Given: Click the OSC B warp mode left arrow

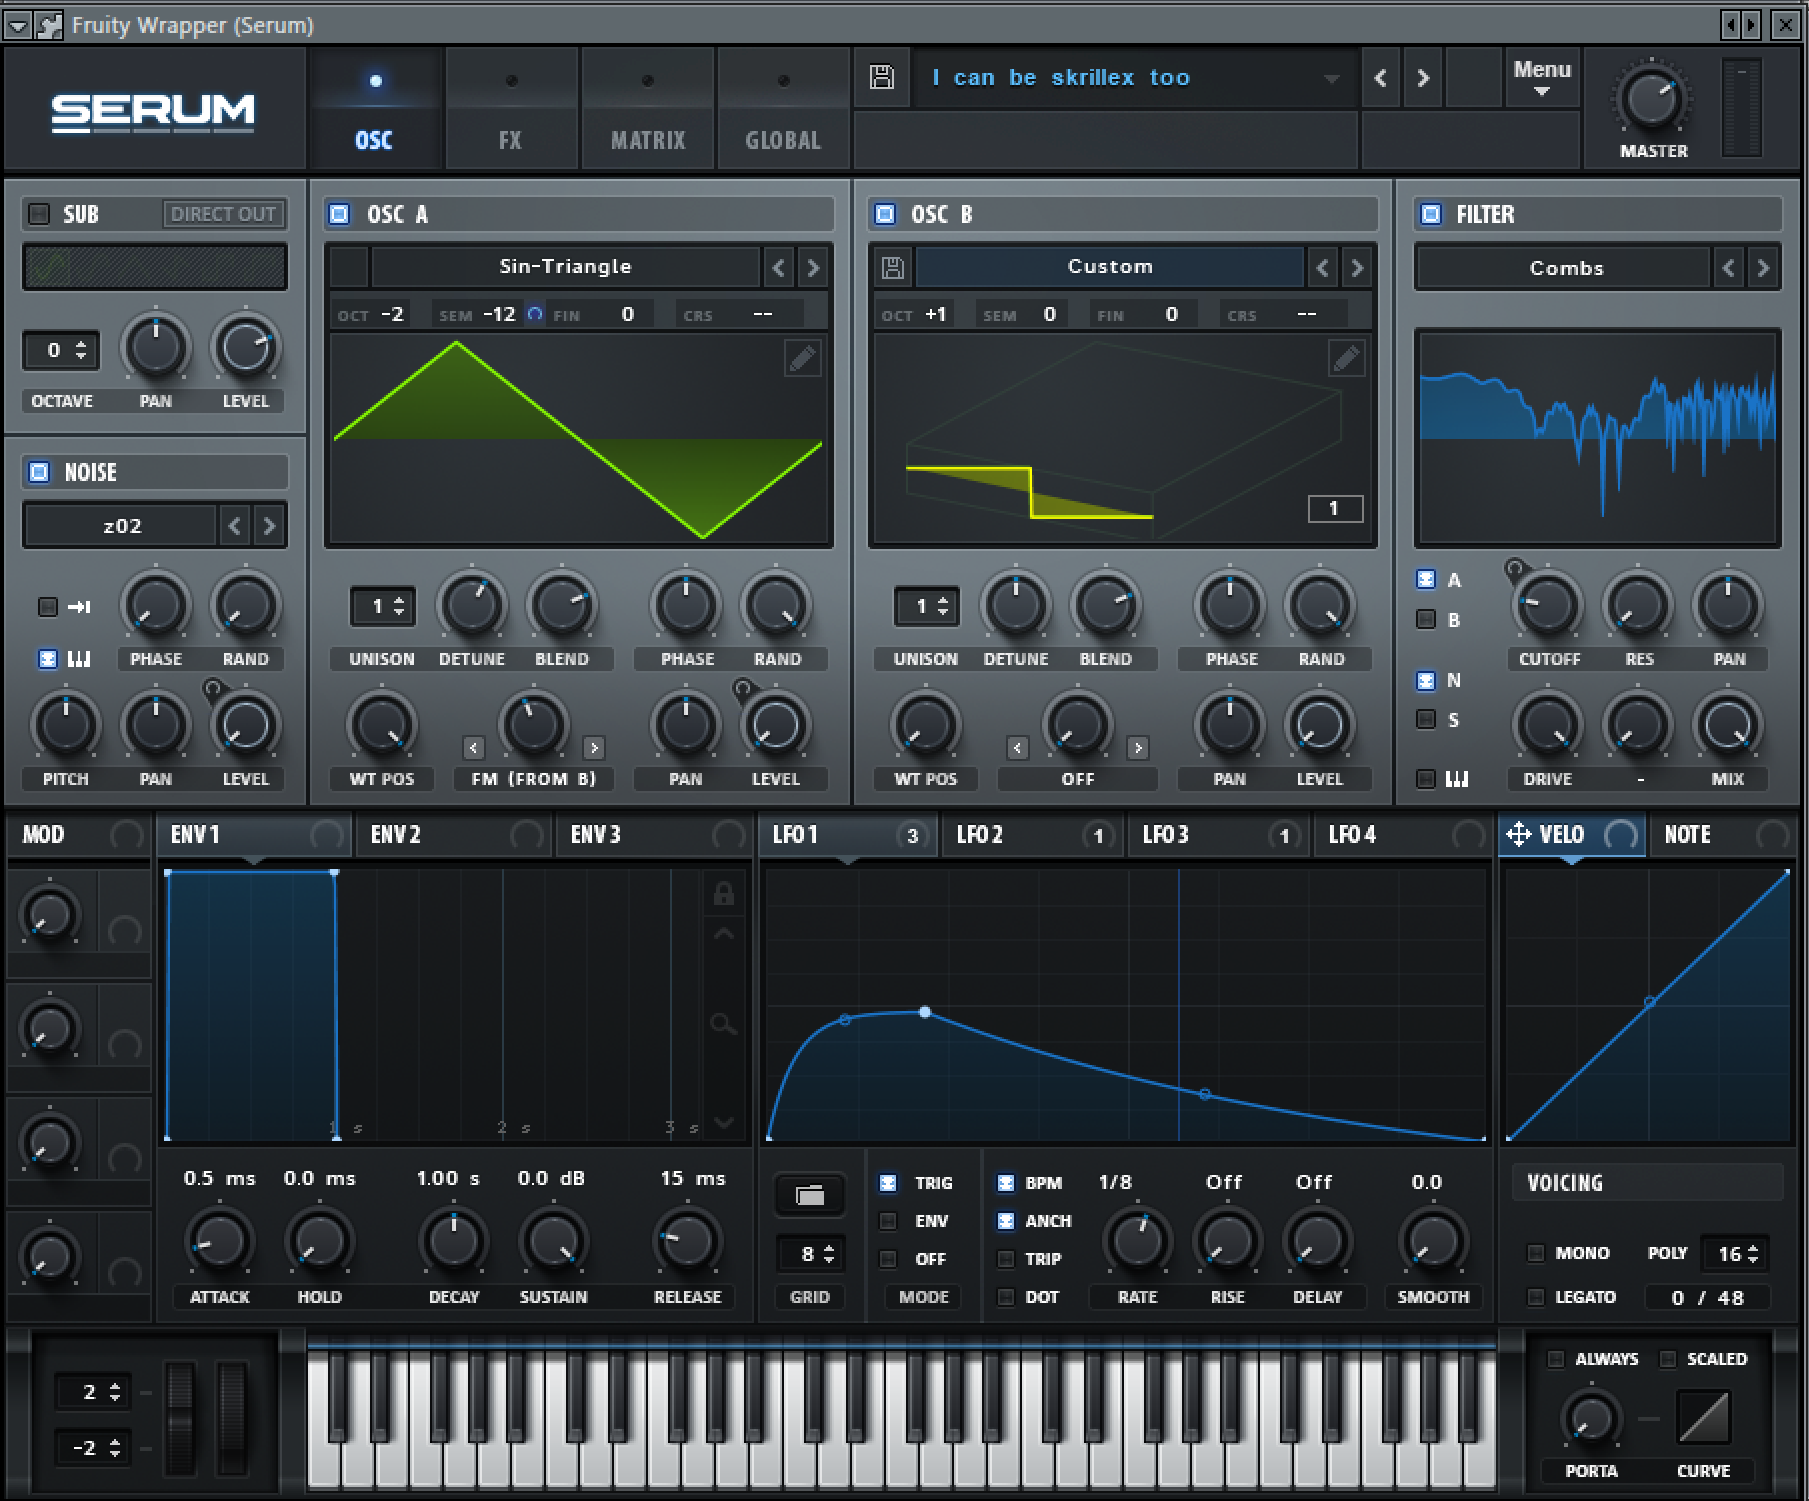Looking at the screenshot, I should point(1018,748).
